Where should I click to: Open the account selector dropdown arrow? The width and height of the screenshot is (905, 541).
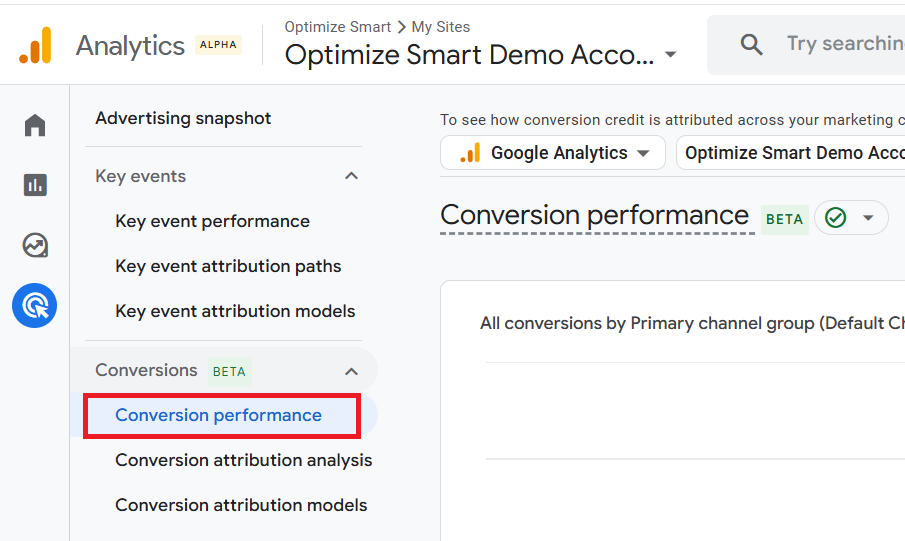click(x=670, y=55)
